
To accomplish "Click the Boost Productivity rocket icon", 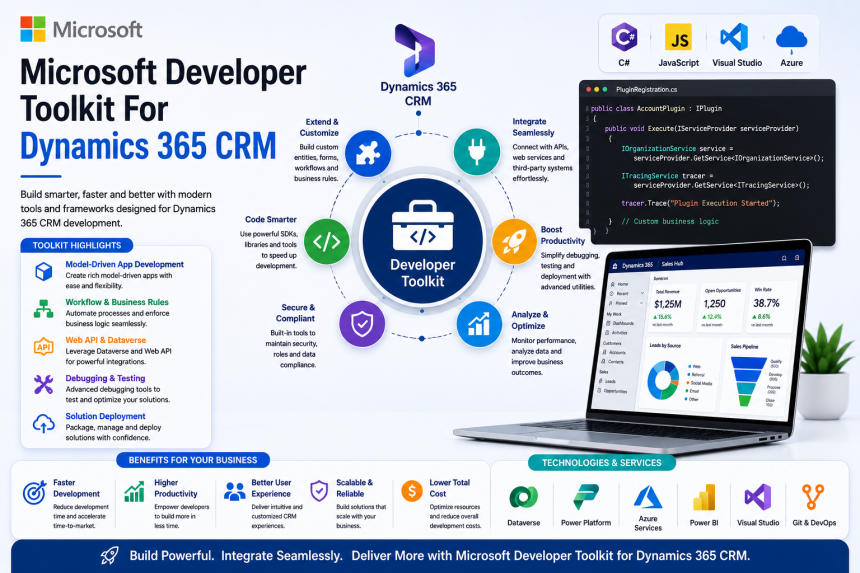I will point(514,241).
